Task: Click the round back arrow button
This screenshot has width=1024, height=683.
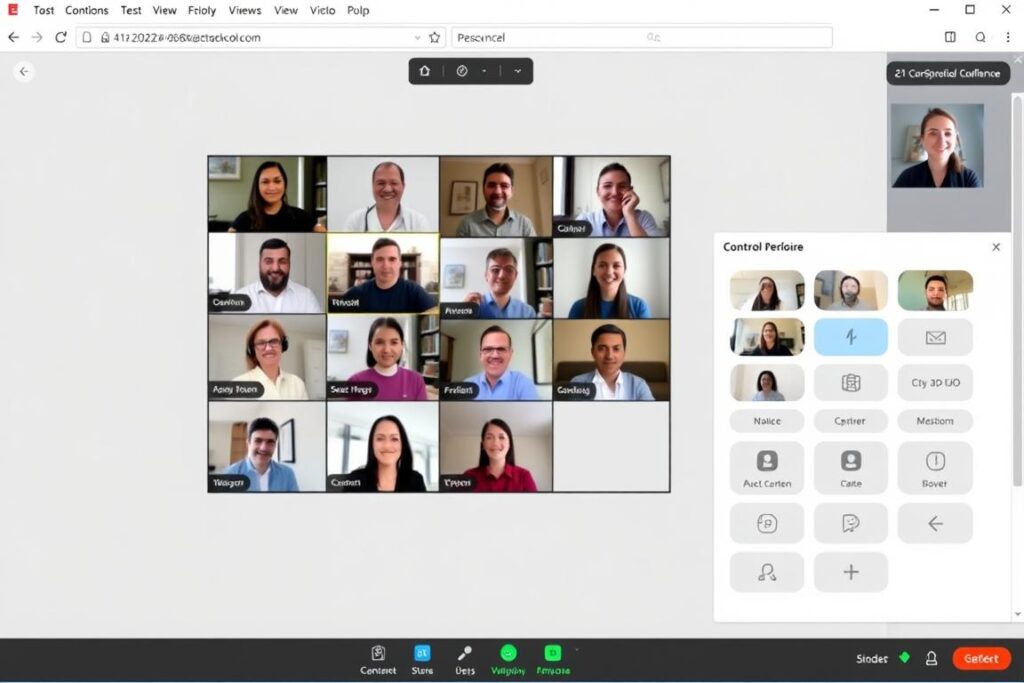Action: point(24,71)
